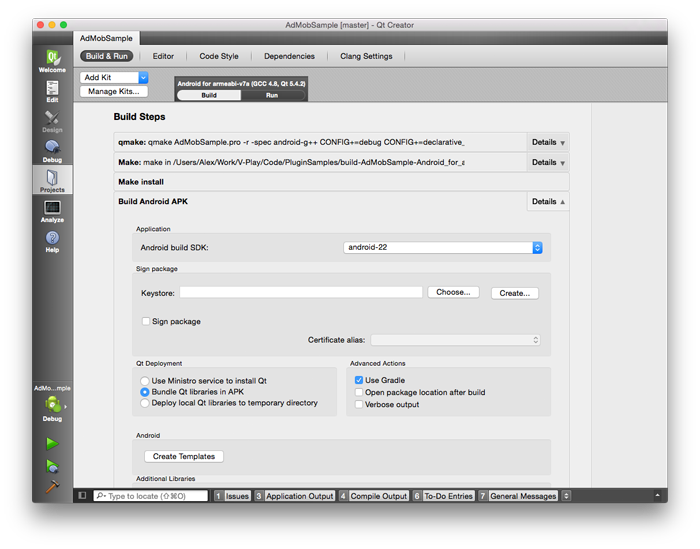Select the Projects mode

52,180
